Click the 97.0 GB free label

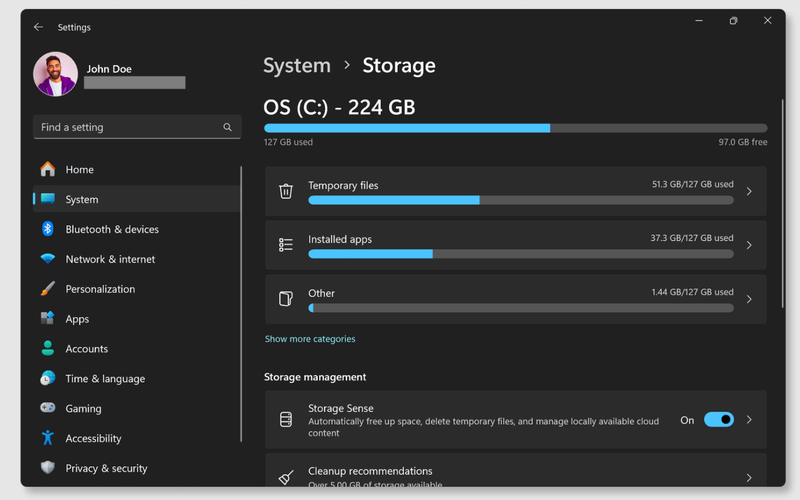pos(743,142)
